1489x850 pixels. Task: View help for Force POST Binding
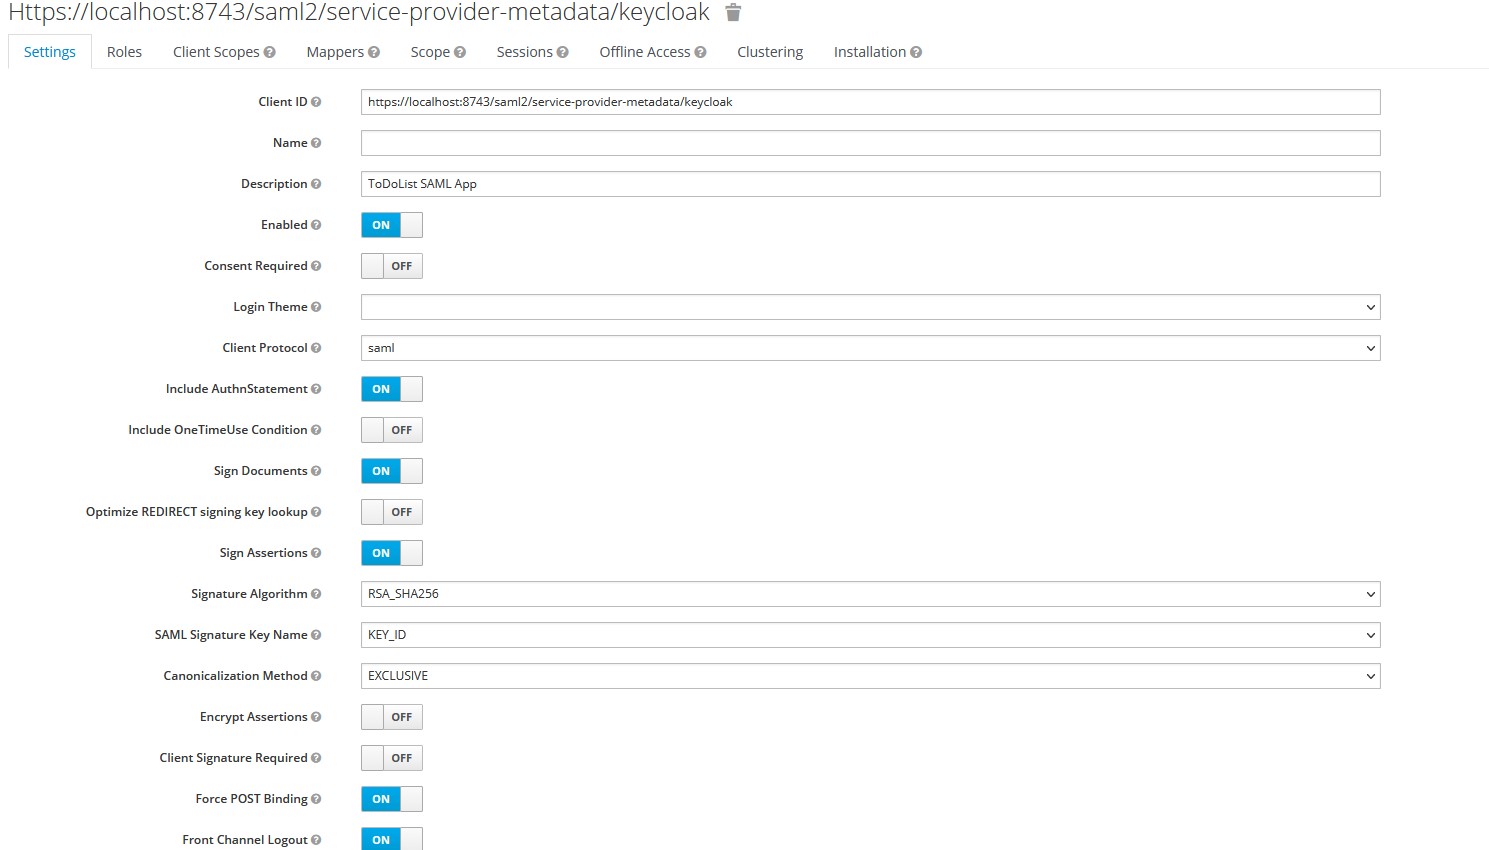pos(315,798)
